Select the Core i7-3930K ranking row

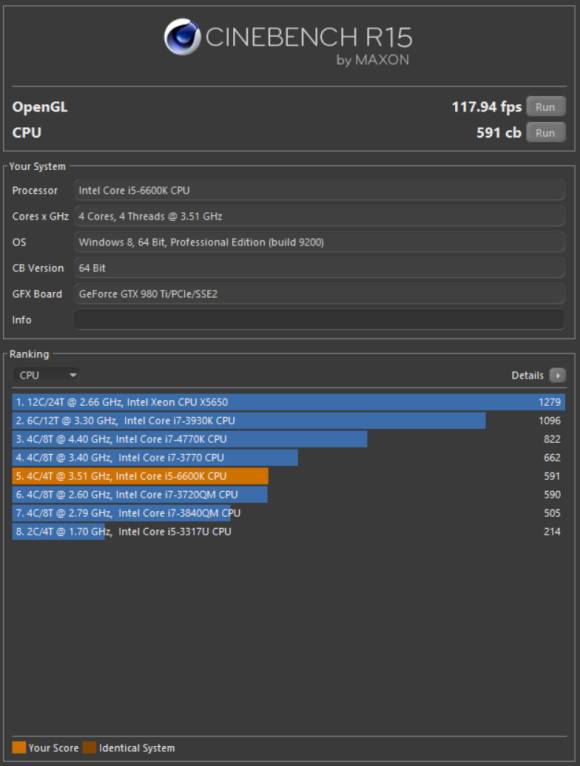click(x=289, y=421)
